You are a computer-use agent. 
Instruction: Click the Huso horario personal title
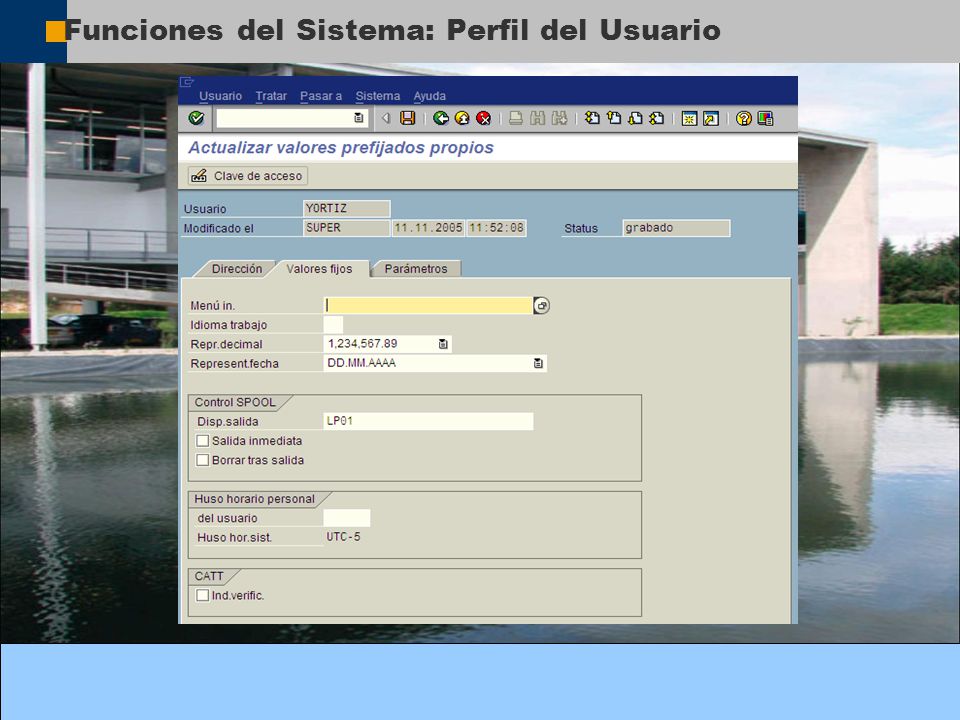[x=254, y=499]
